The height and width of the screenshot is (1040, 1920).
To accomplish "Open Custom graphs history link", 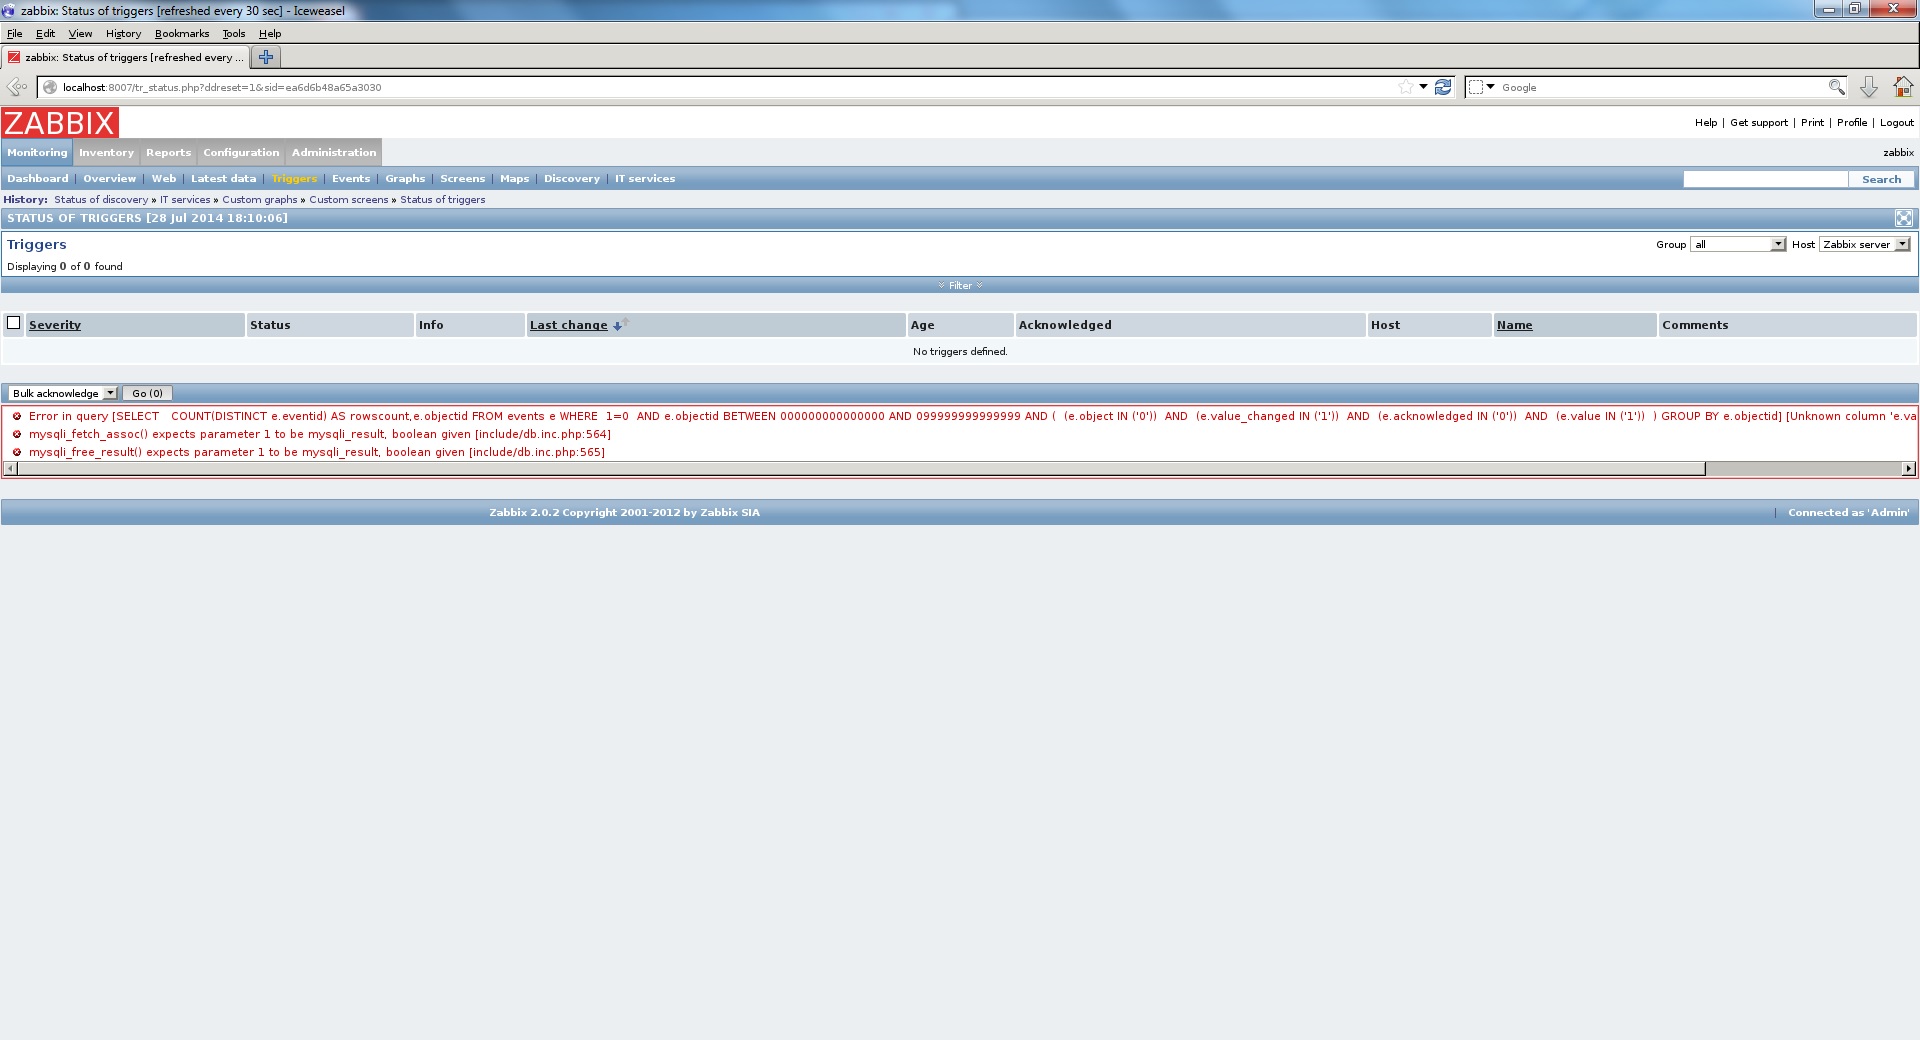I will point(260,200).
